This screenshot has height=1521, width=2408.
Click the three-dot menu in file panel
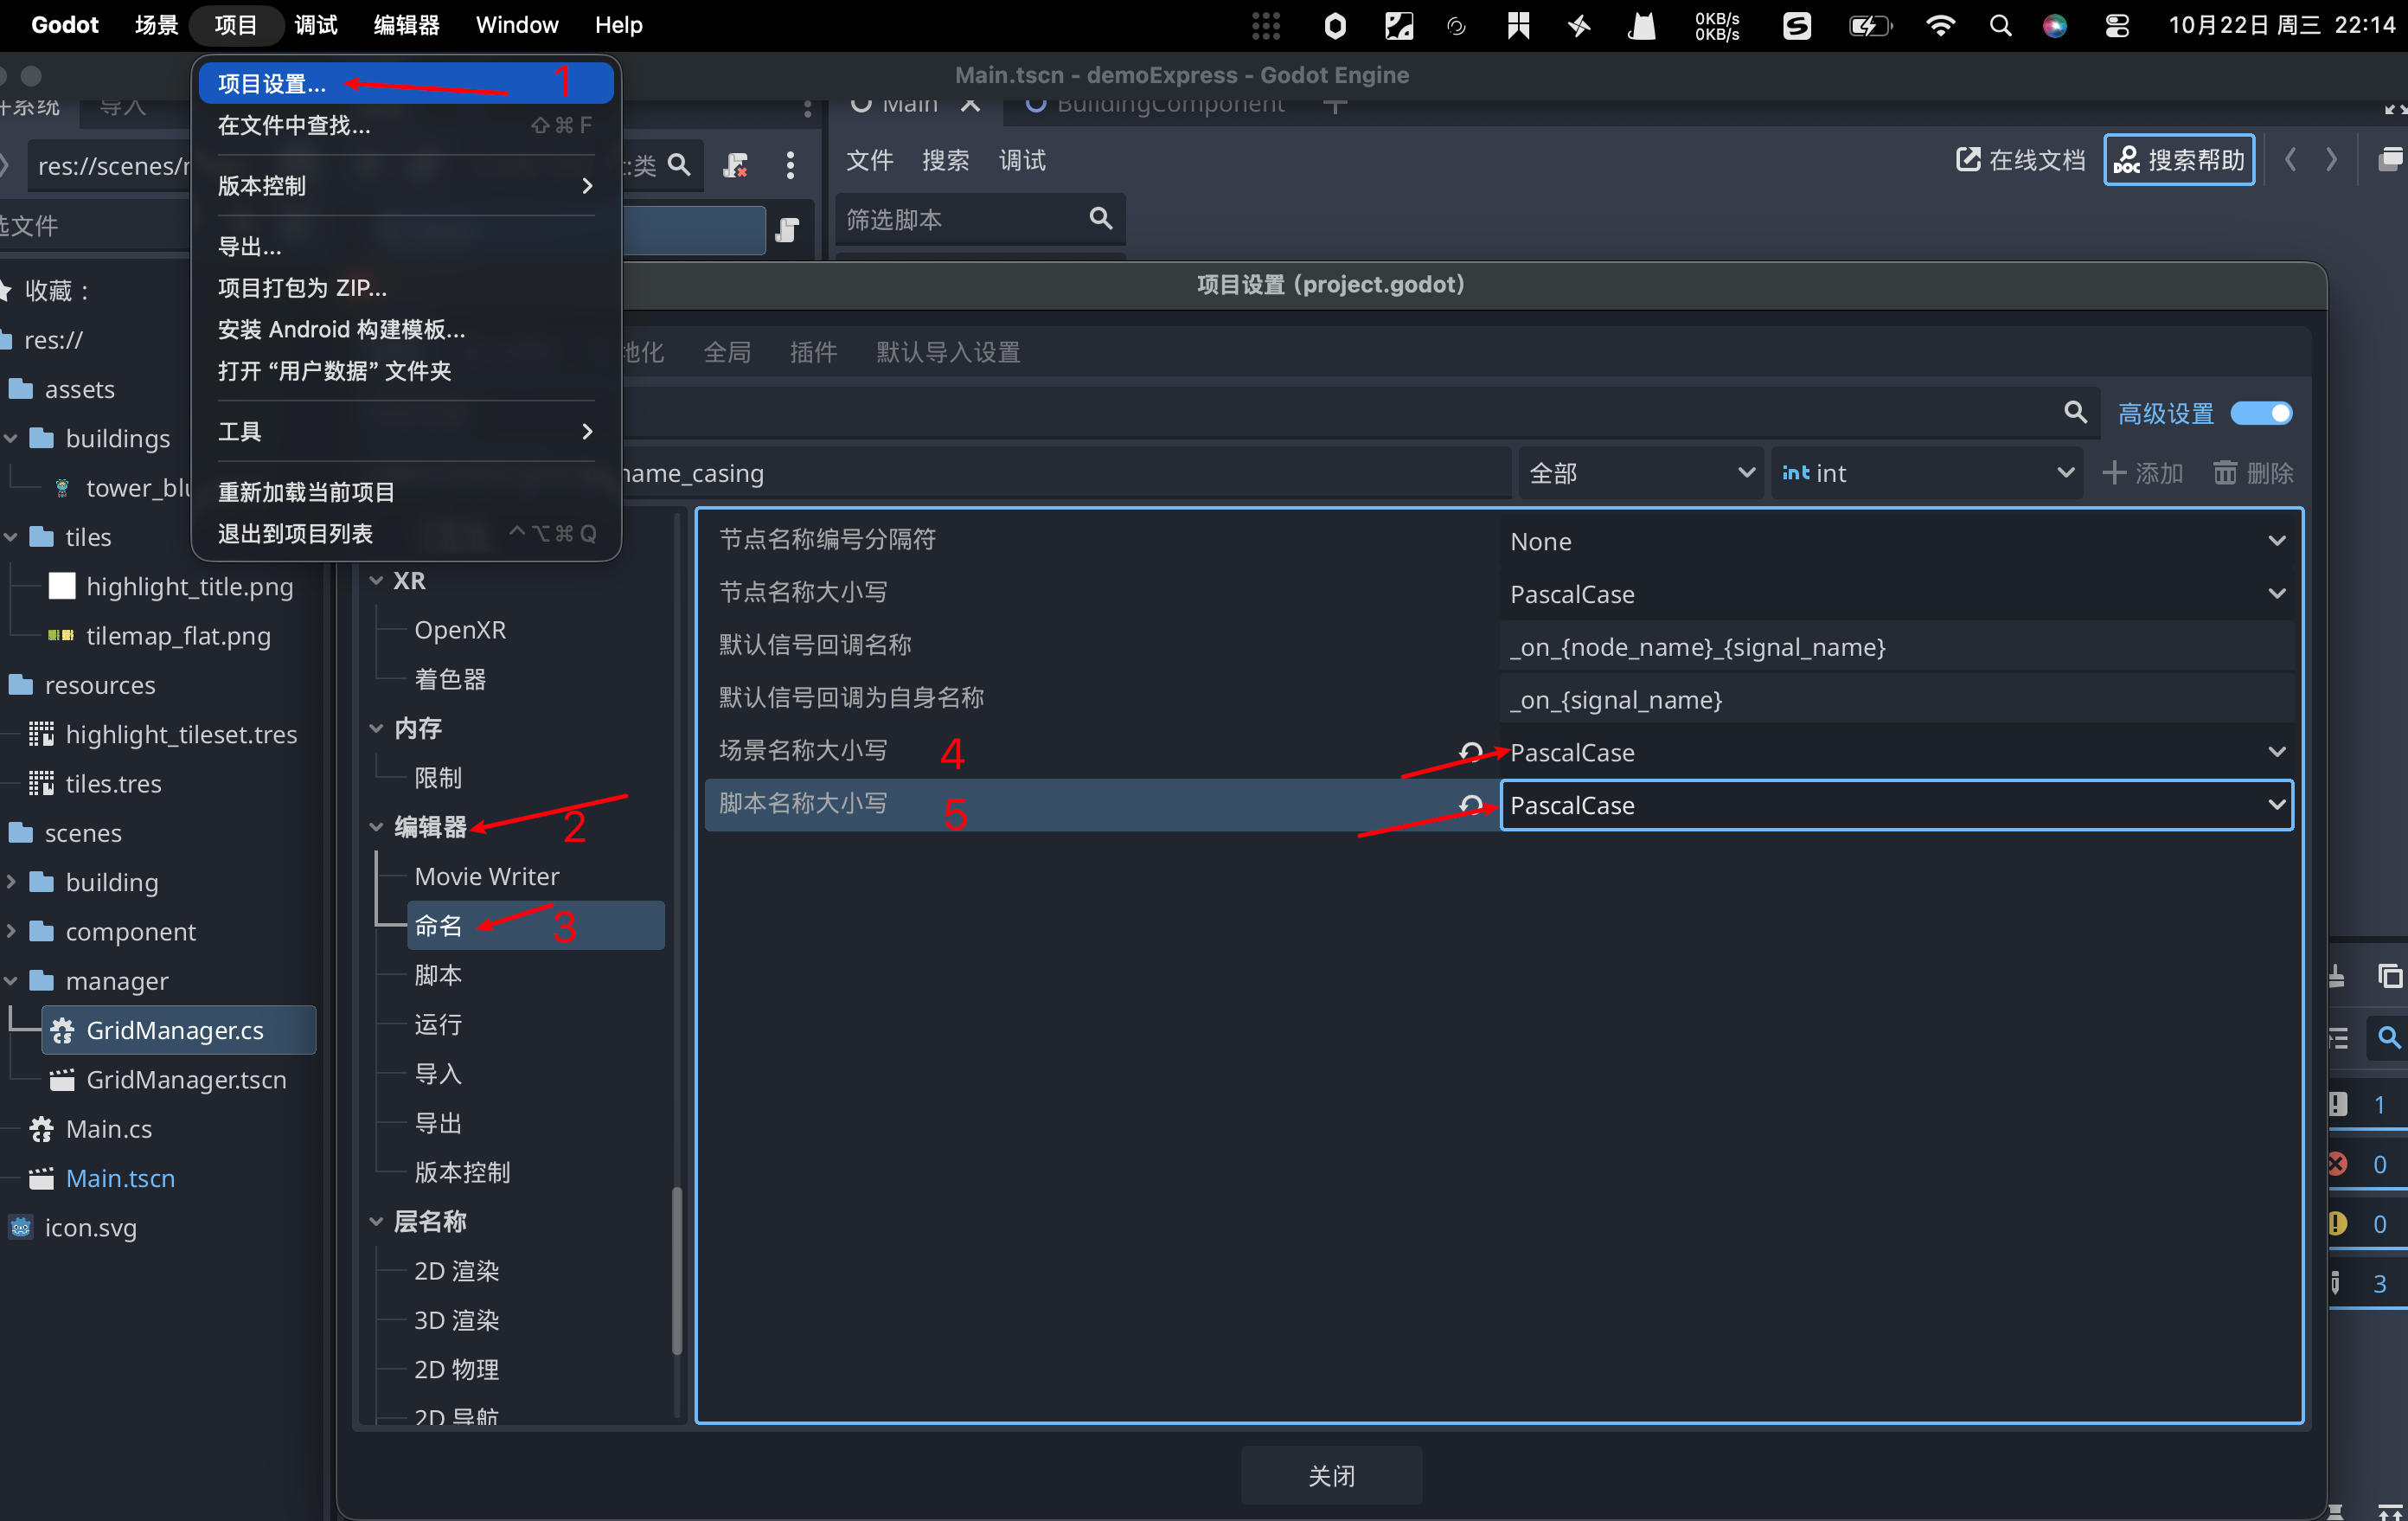pyautogui.click(x=790, y=165)
